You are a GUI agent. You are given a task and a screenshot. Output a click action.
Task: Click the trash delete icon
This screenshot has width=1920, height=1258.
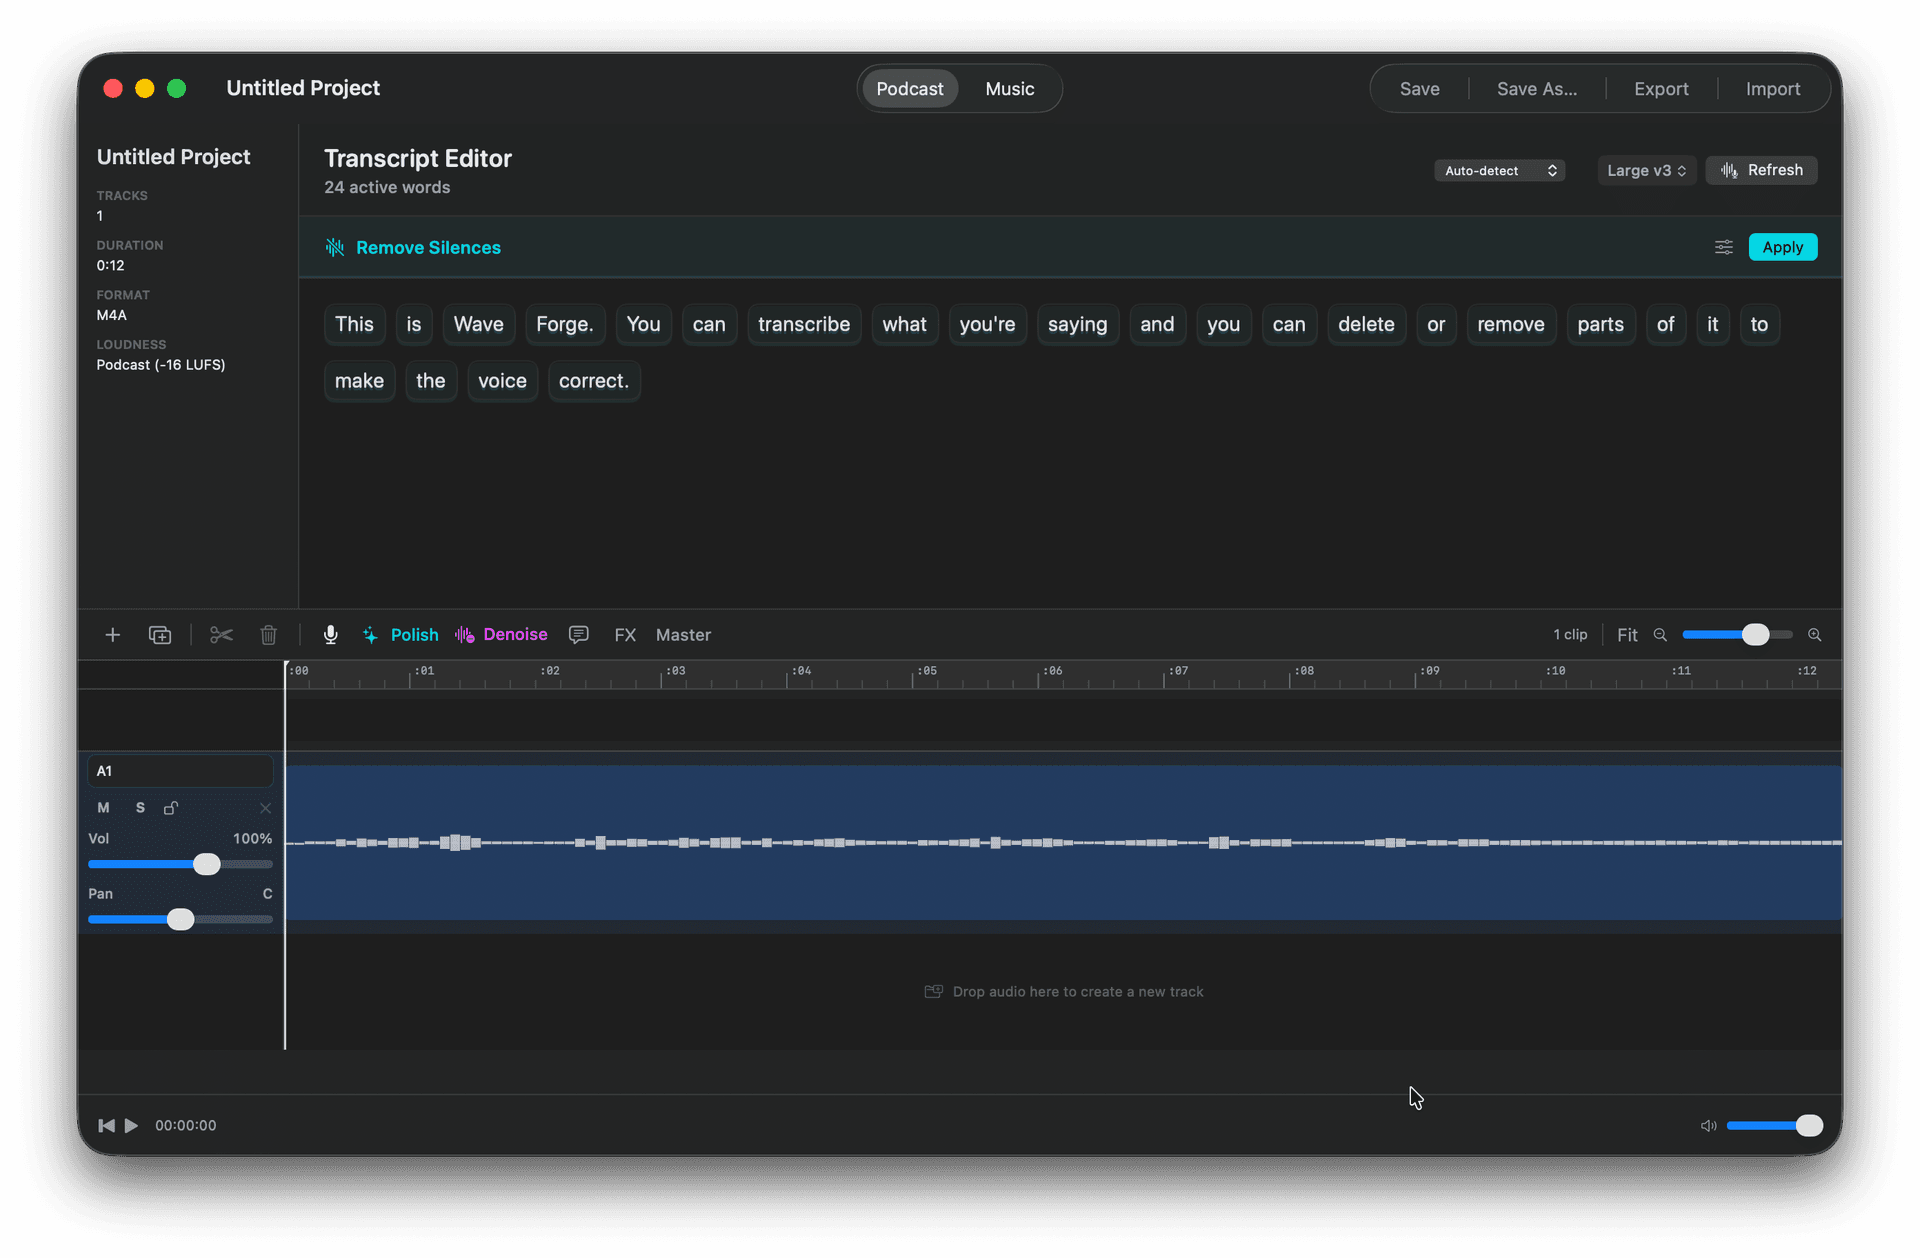click(268, 635)
